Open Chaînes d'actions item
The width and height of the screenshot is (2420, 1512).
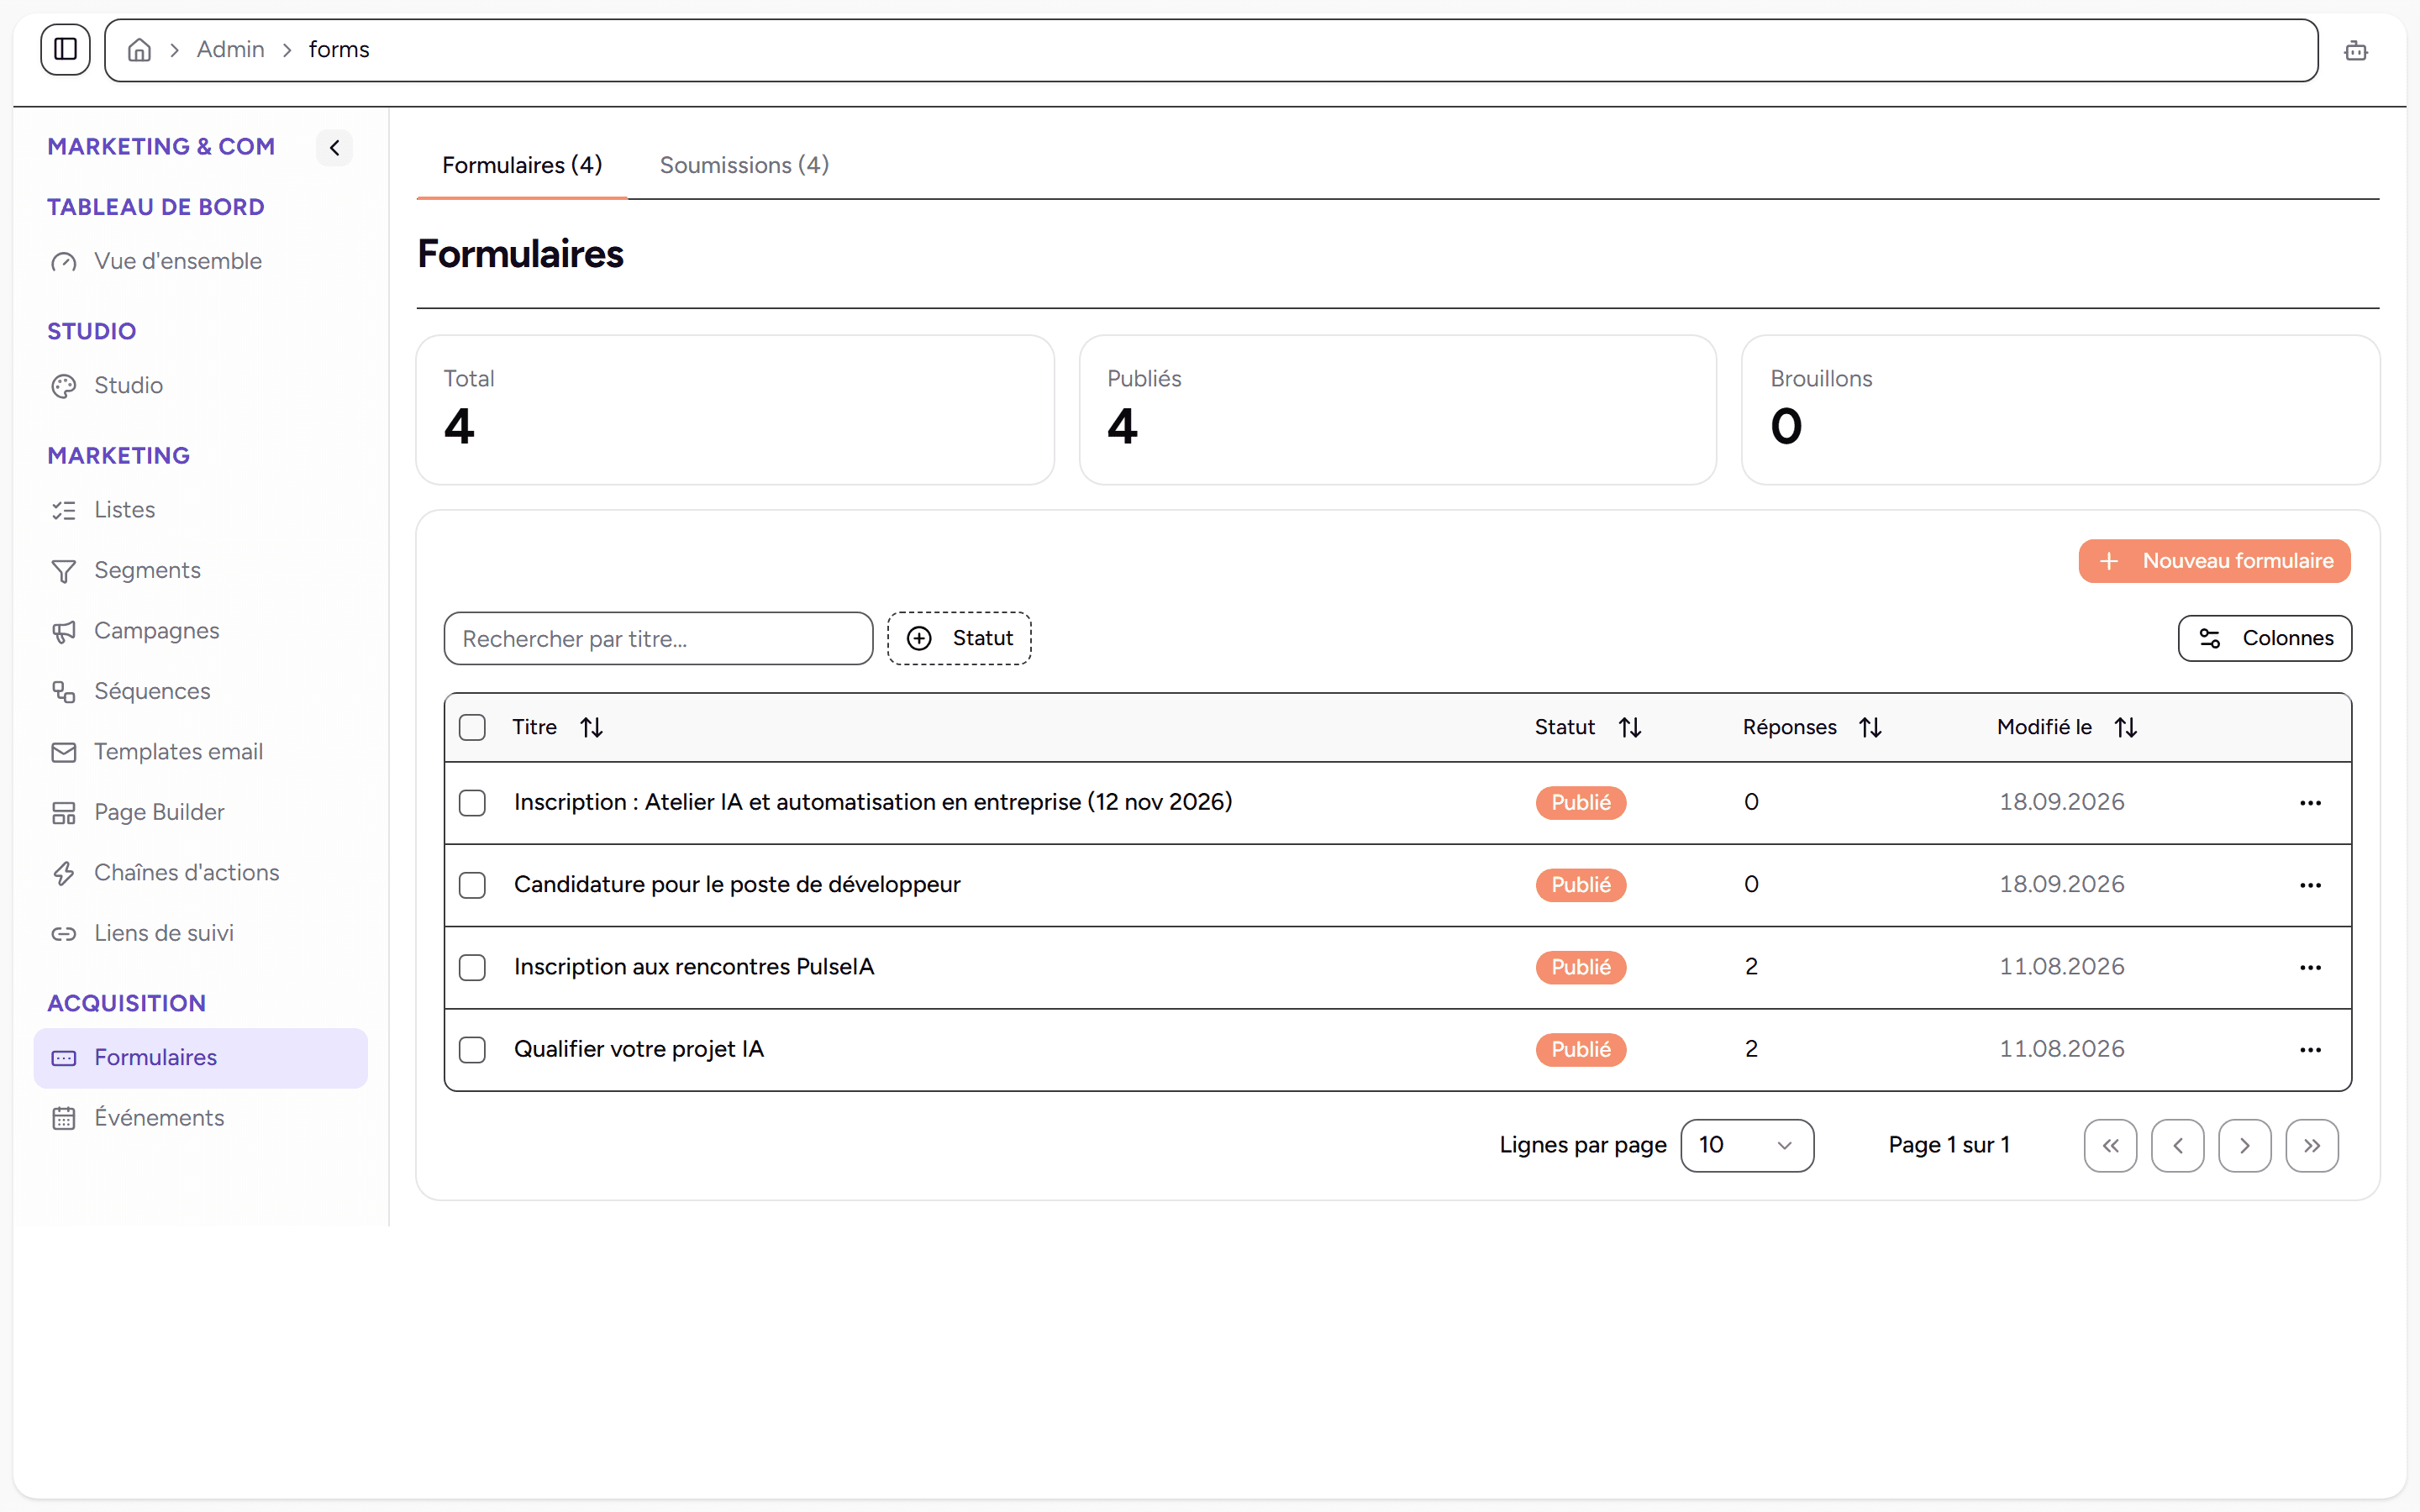tap(200, 873)
